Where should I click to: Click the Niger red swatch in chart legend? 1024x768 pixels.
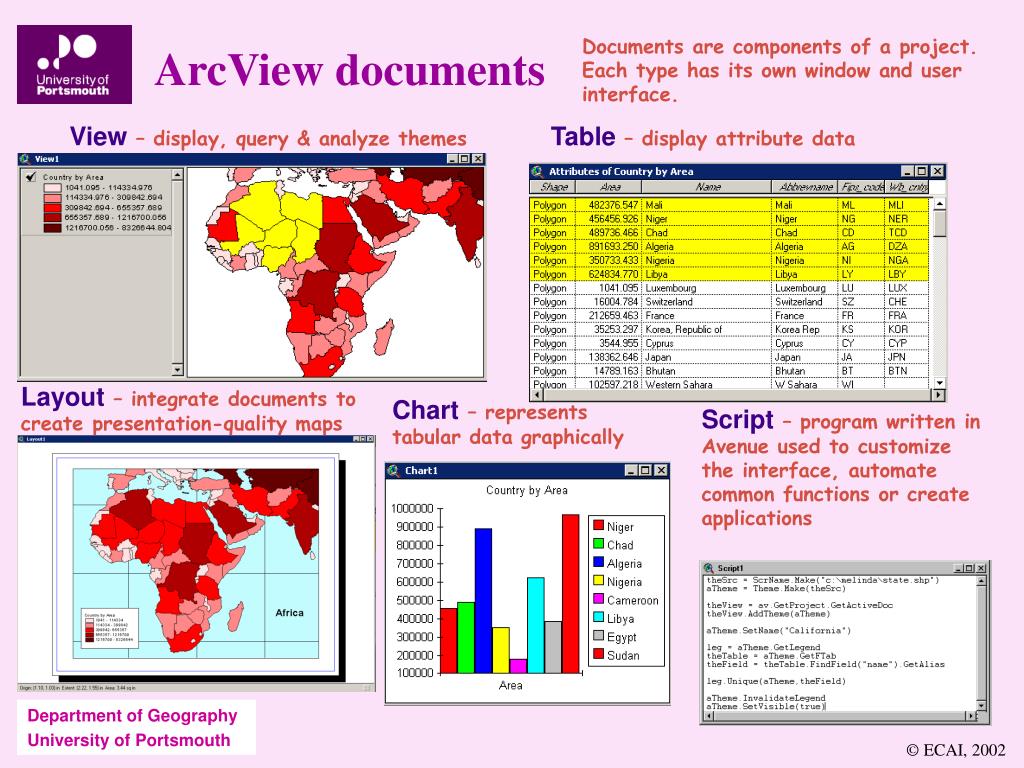(x=598, y=524)
